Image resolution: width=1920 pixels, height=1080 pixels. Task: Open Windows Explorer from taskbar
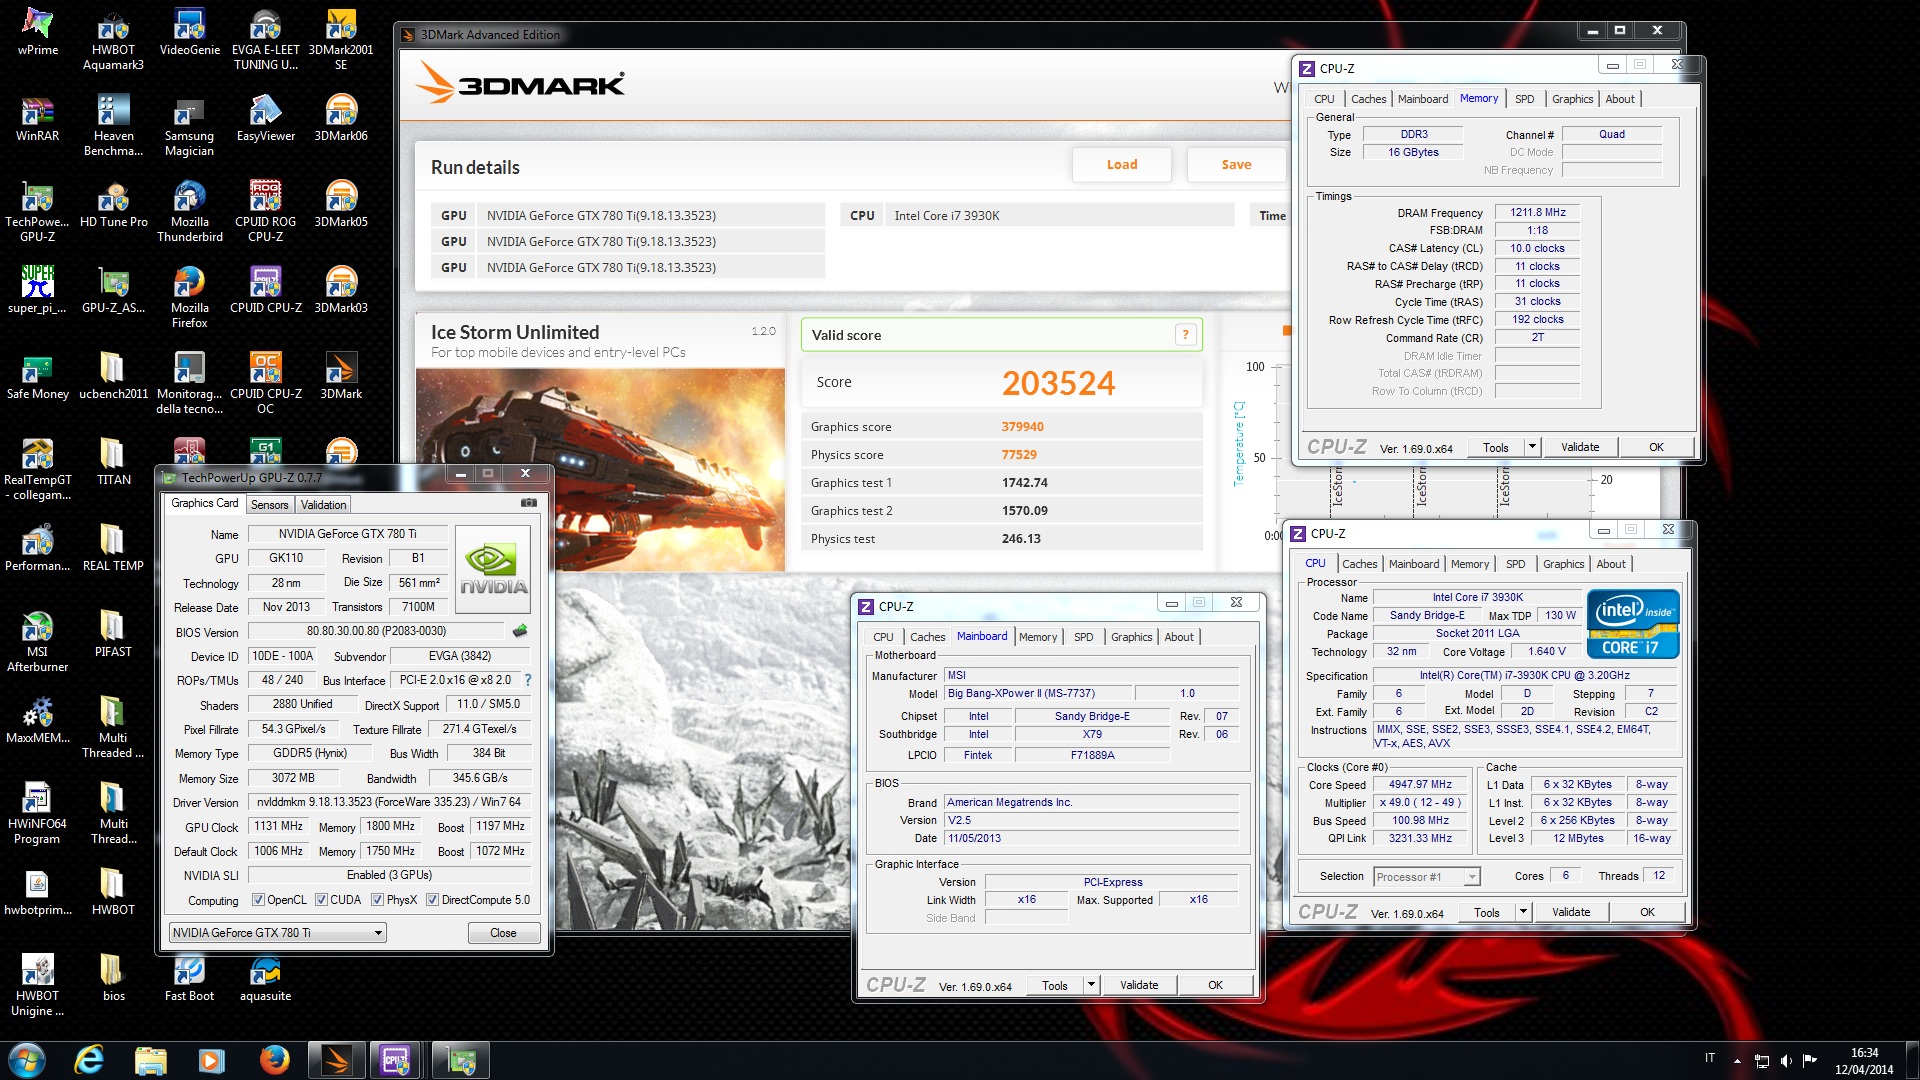150,1059
